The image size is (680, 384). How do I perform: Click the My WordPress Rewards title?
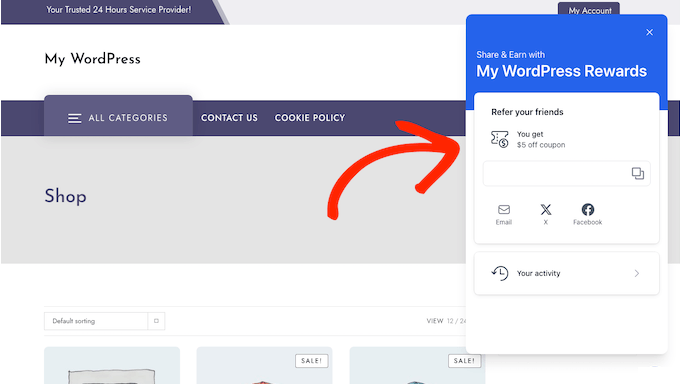point(561,71)
